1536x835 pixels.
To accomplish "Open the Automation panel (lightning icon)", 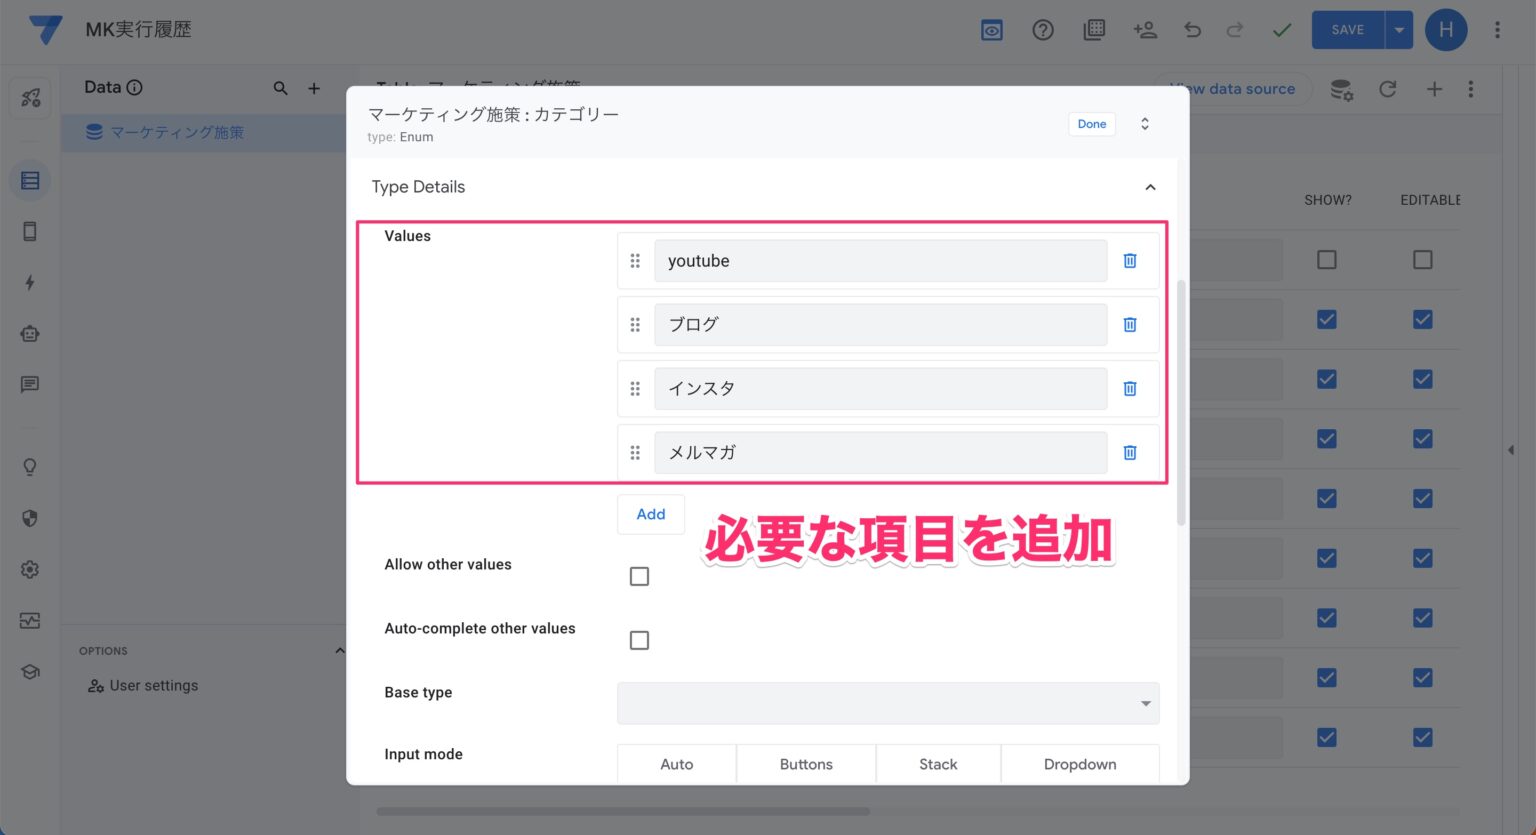I will pyautogui.click(x=30, y=283).
